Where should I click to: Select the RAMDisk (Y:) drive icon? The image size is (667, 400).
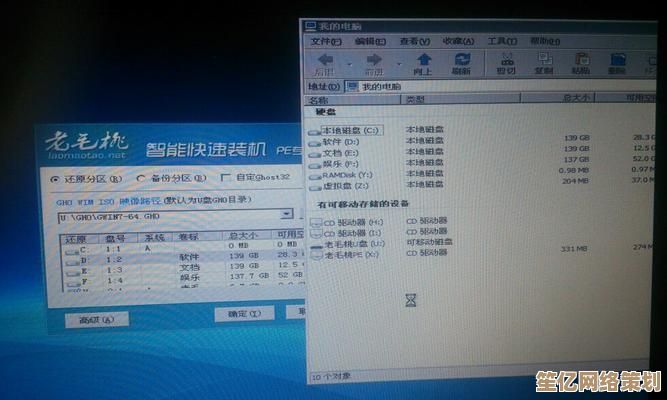tap(315, 176)
